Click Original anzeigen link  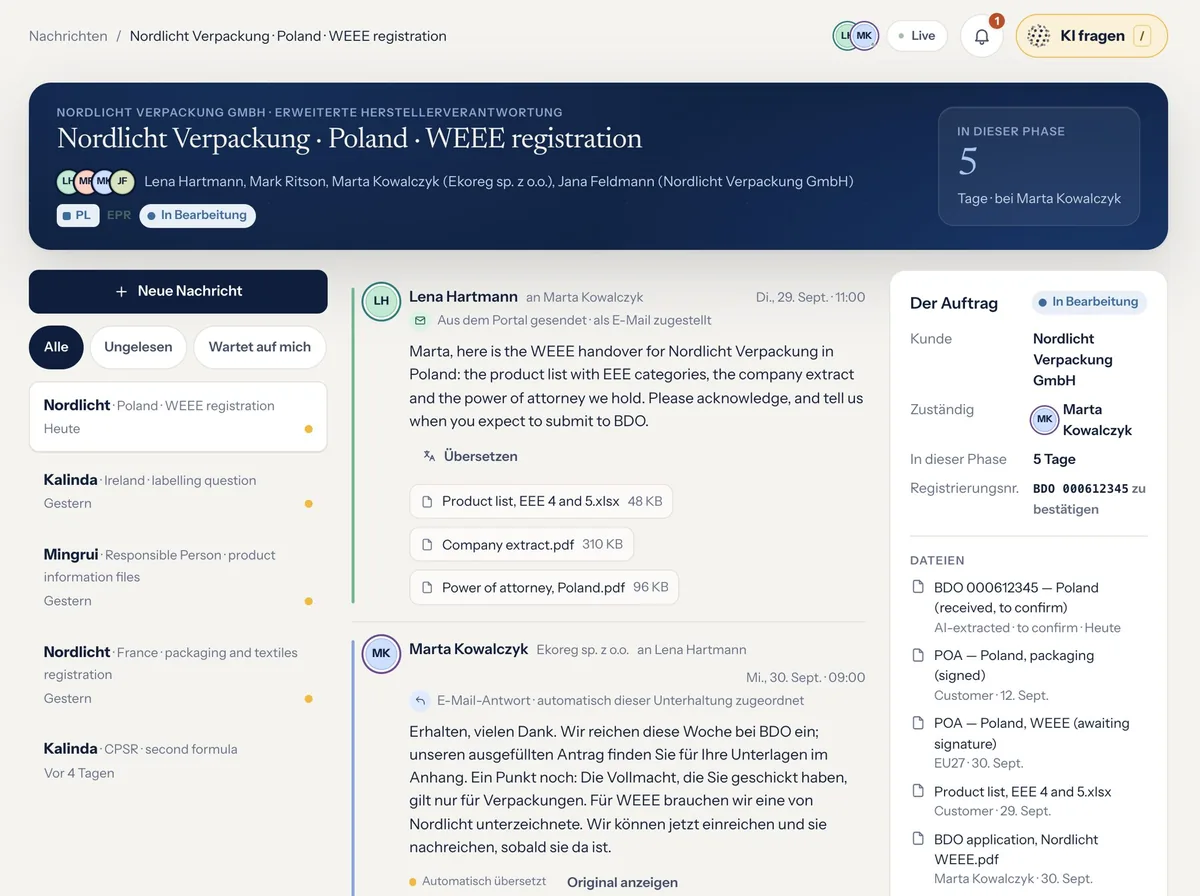click(622, 882)
